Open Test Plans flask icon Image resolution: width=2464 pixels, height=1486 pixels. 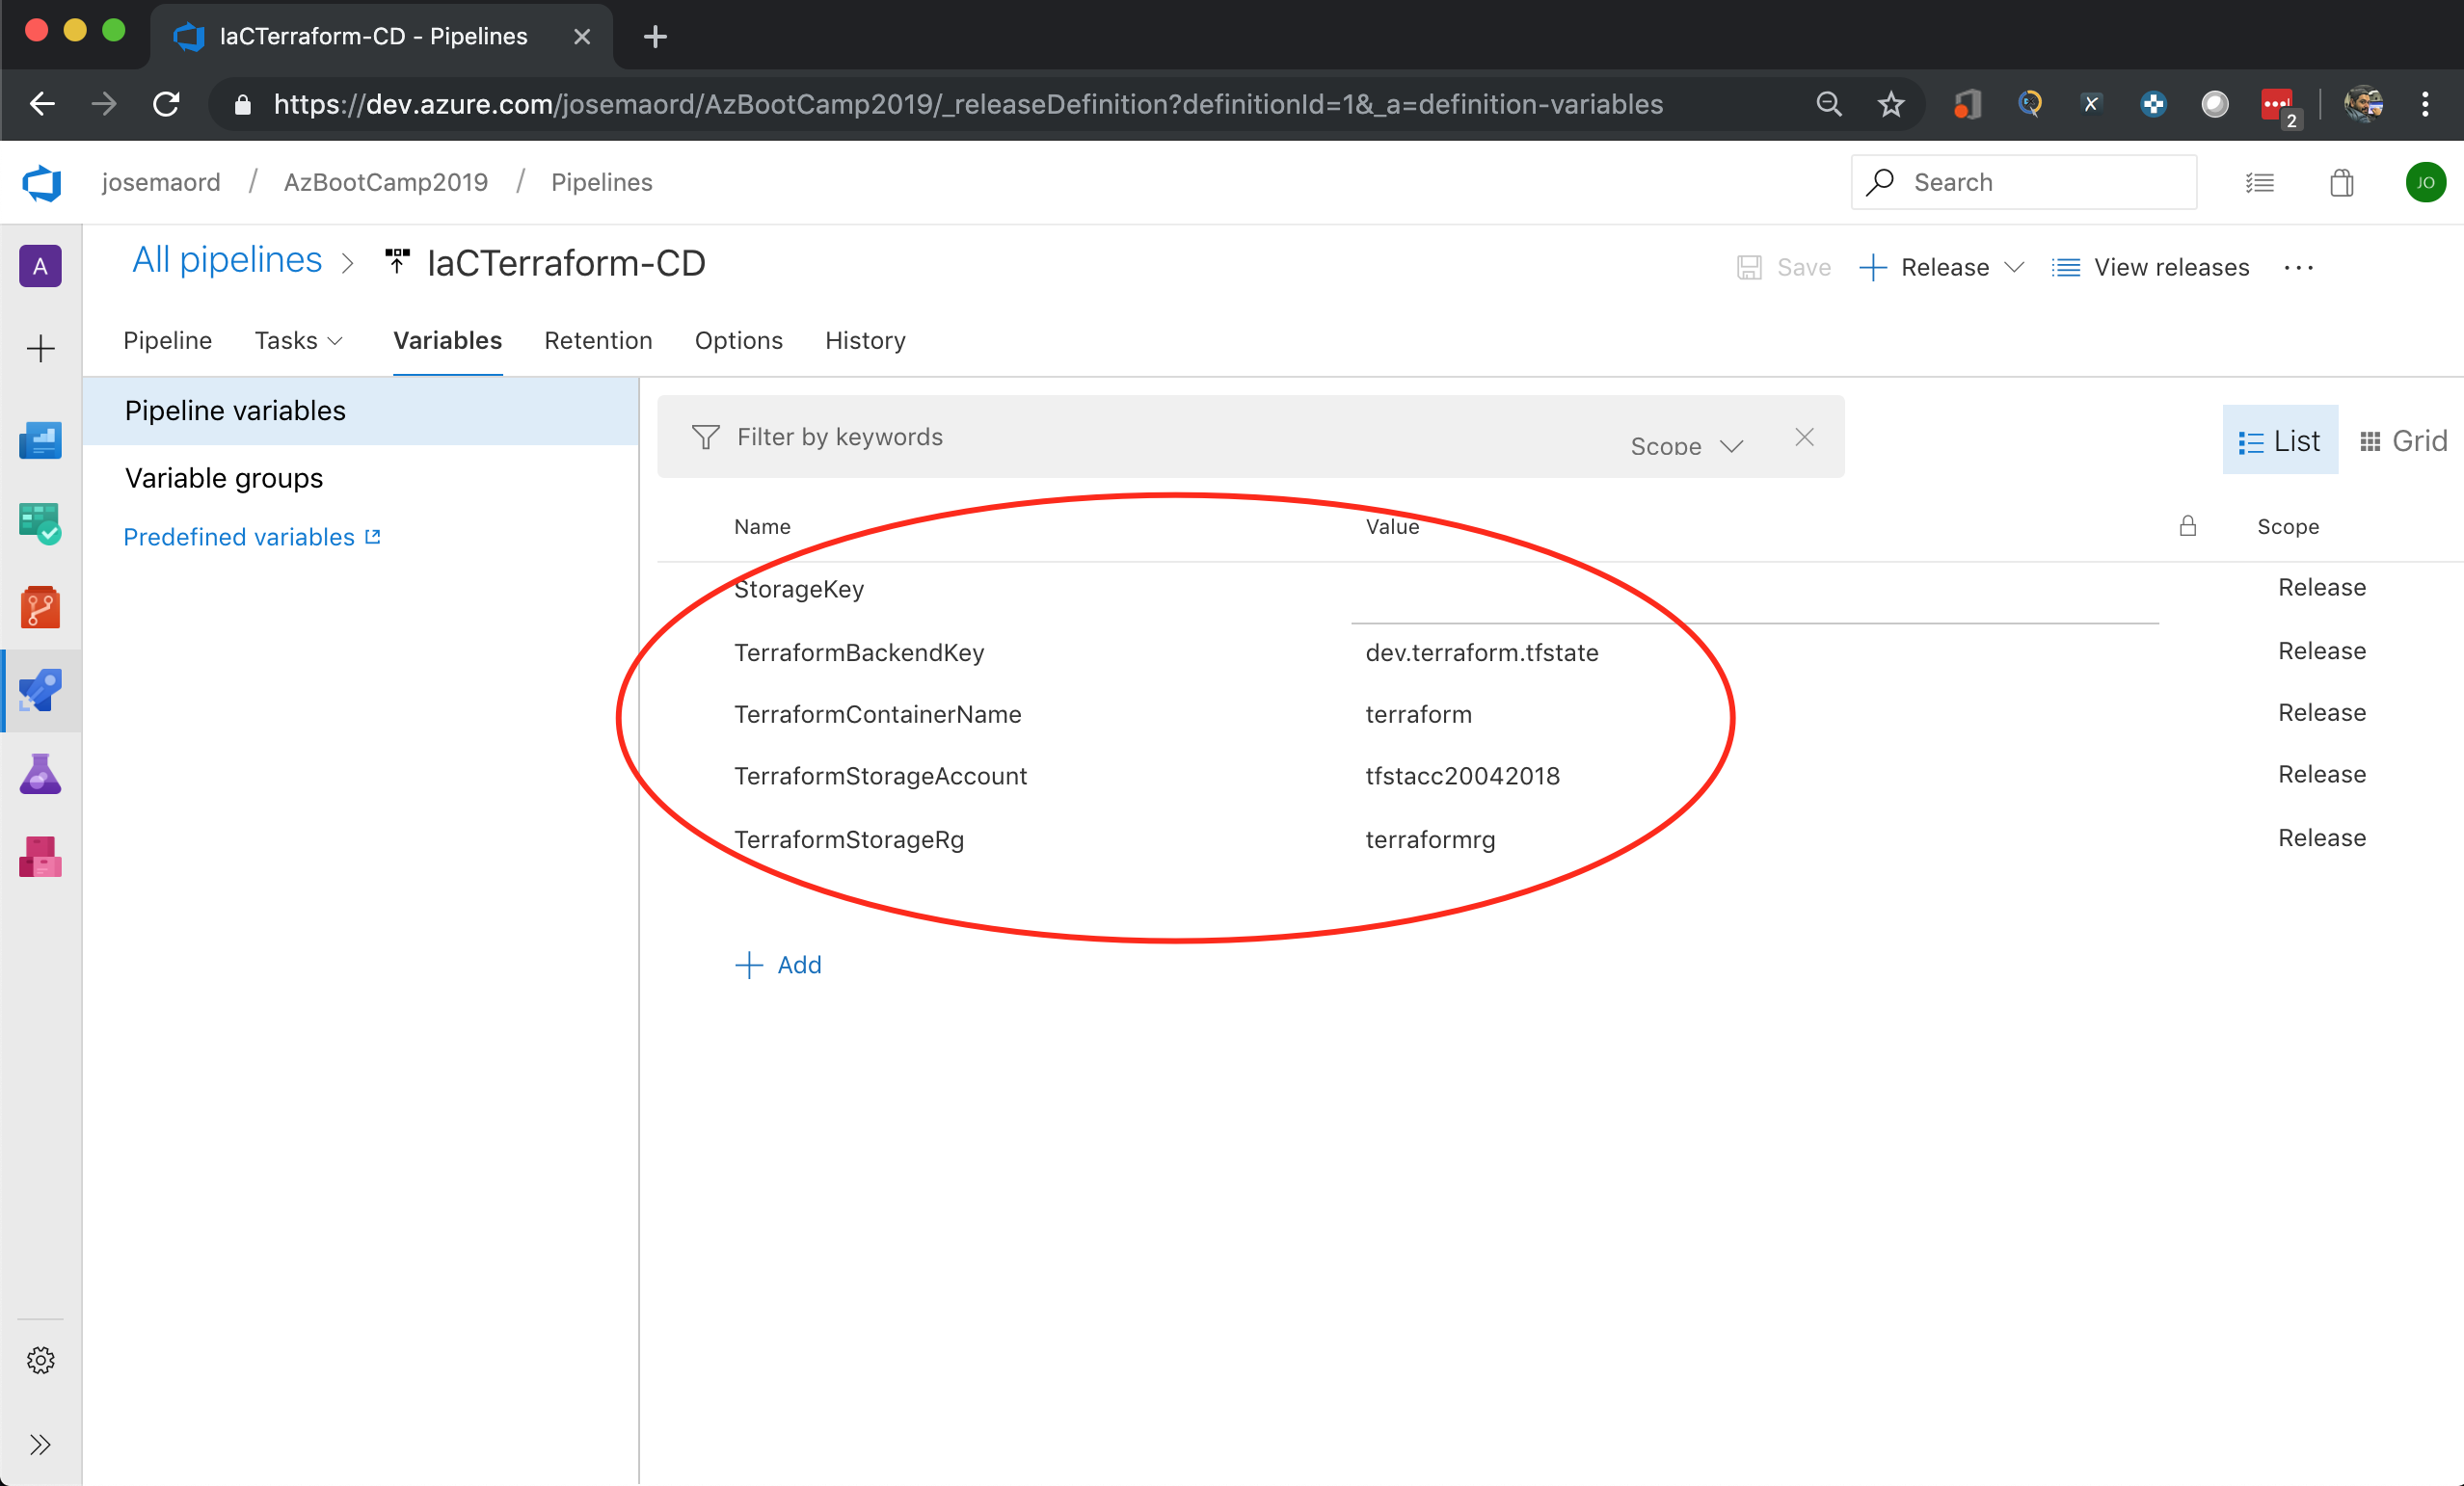pyautogui.click(x=40, y=774)
